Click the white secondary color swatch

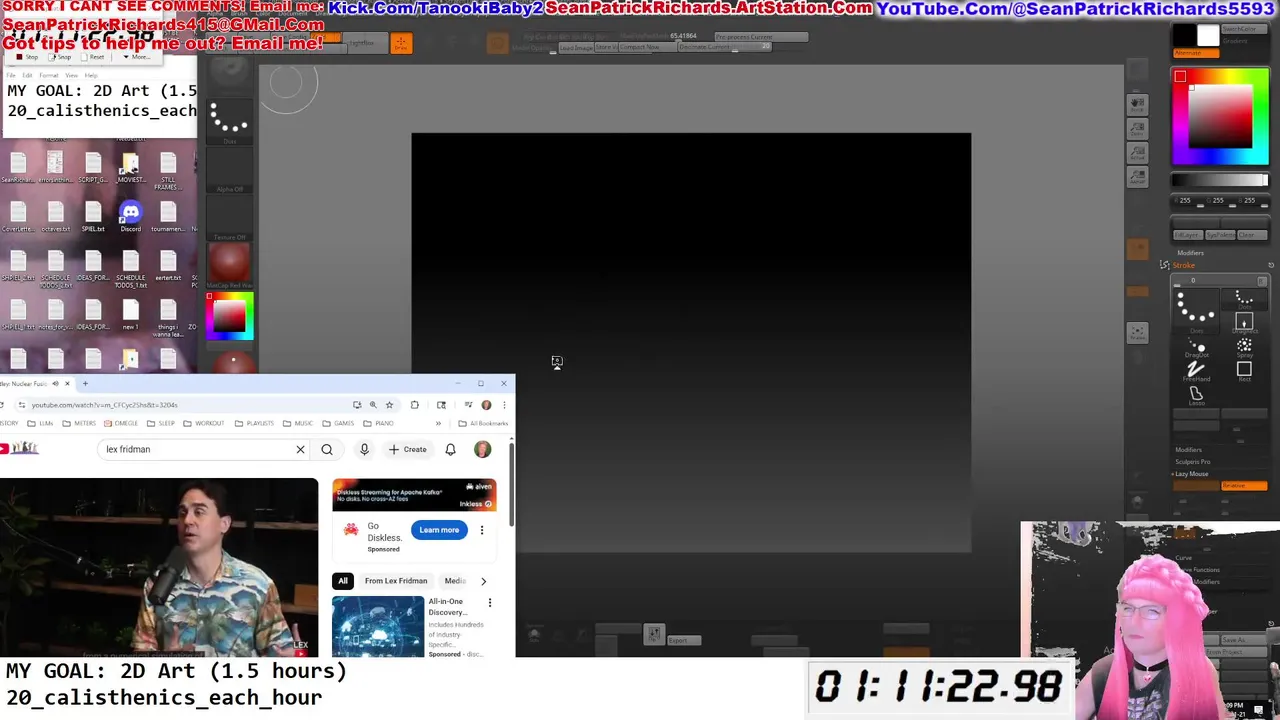click(x=1209, y=36)
